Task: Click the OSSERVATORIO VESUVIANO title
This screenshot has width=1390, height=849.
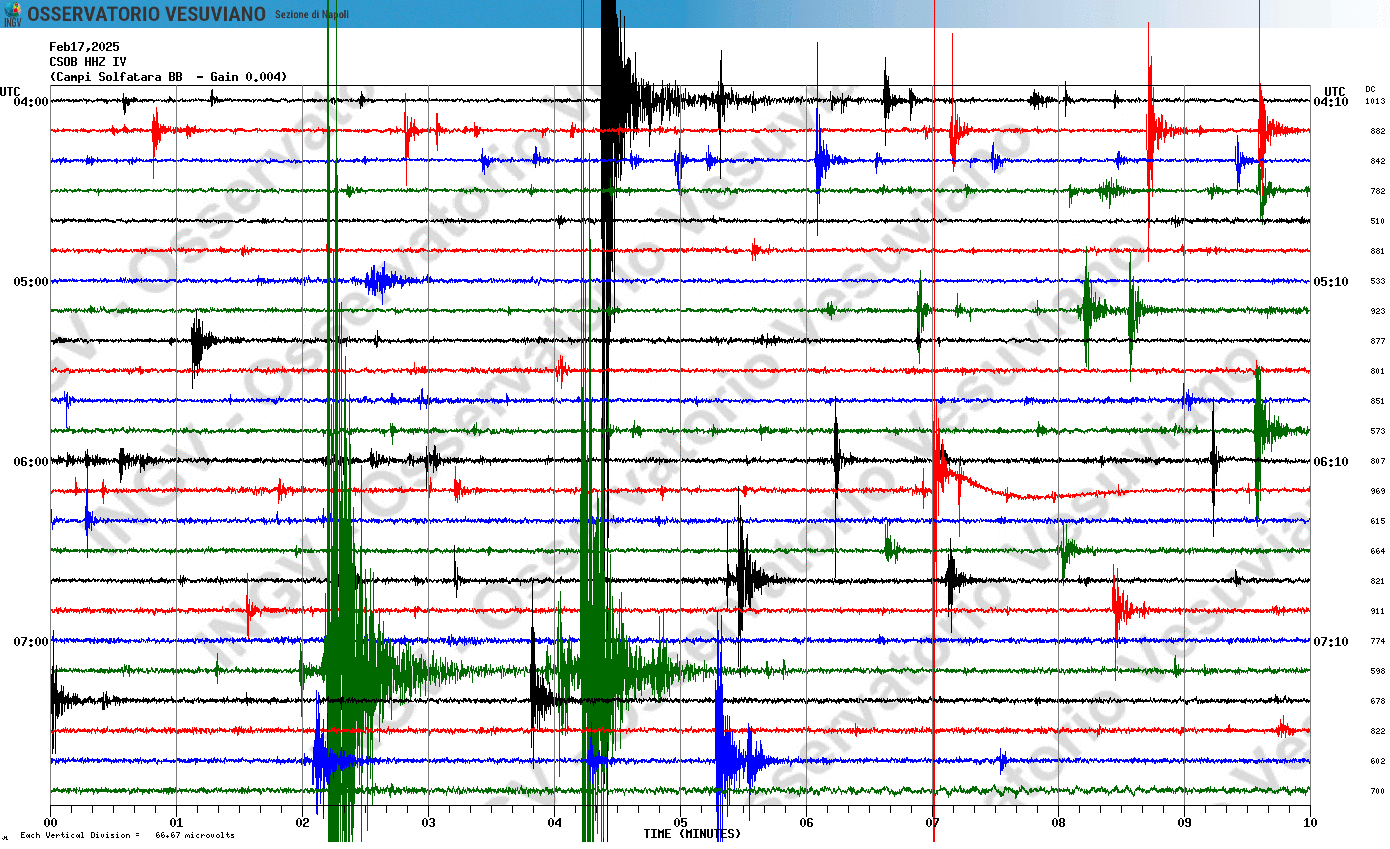Action: coord(146,14)
